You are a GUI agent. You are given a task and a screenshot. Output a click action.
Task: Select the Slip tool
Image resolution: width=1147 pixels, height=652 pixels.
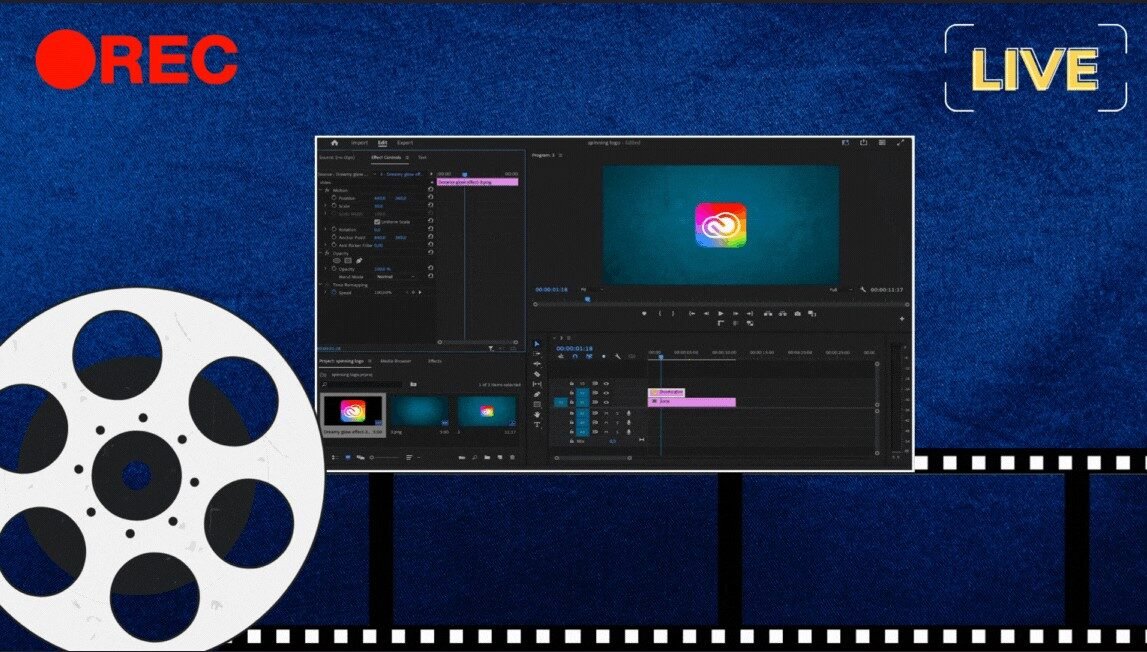[537, 384]
